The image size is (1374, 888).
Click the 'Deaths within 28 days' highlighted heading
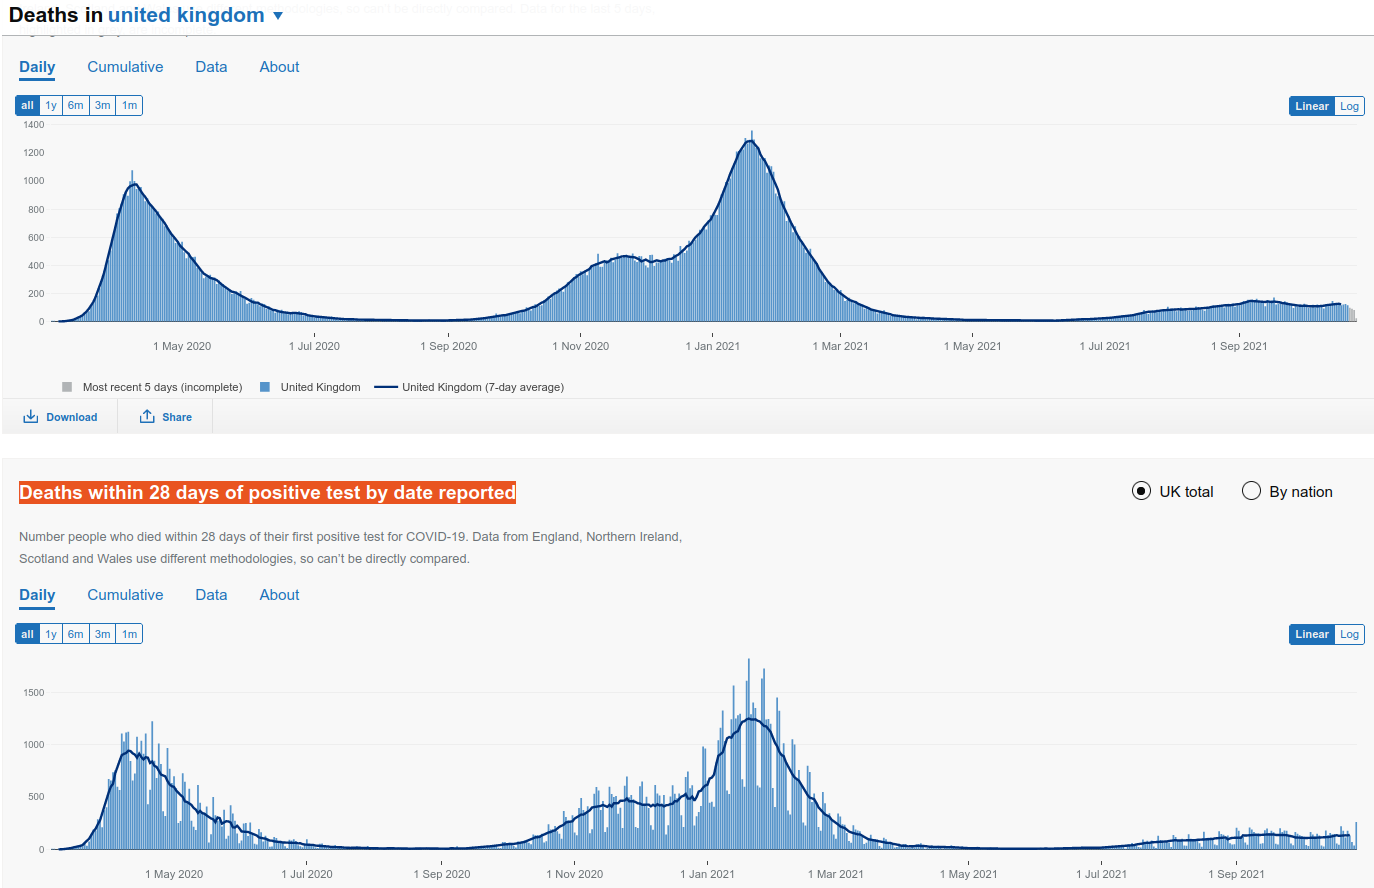[267, 492]
